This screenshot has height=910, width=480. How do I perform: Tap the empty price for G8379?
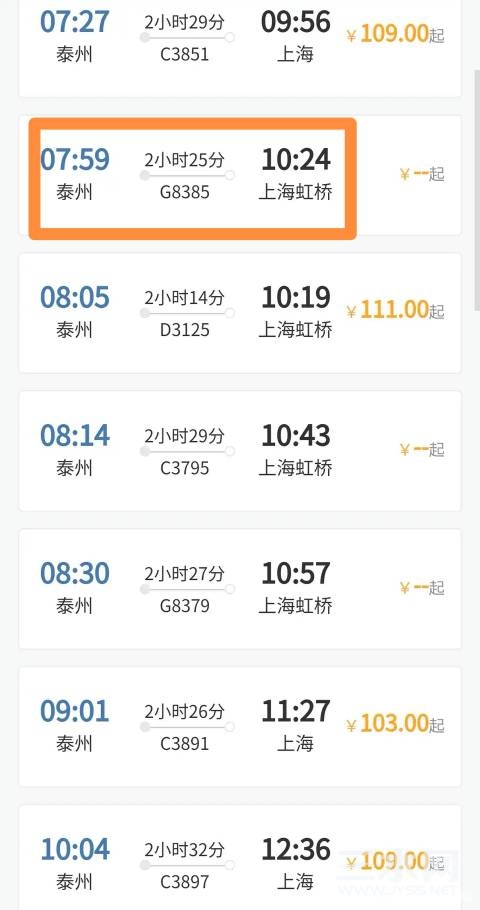tap(422, 587)
